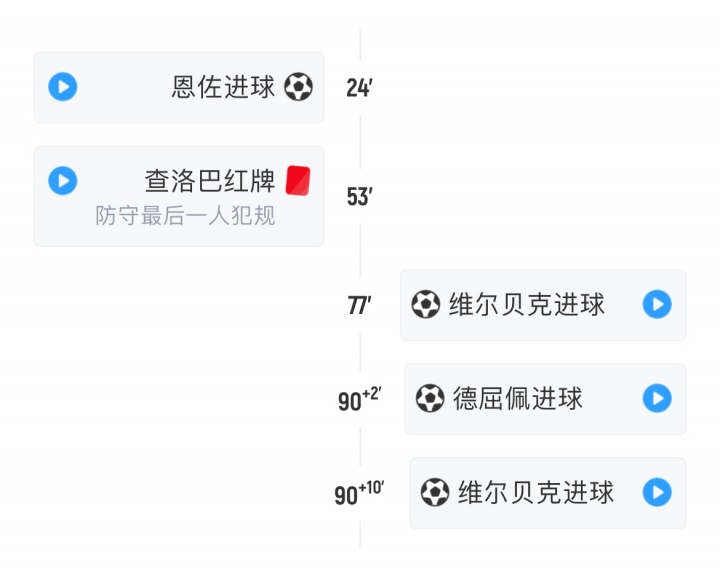The image size is (720, 569).
Task: Click the soccer ball icon beside 德屈佩进球
Action: point(430,398)
